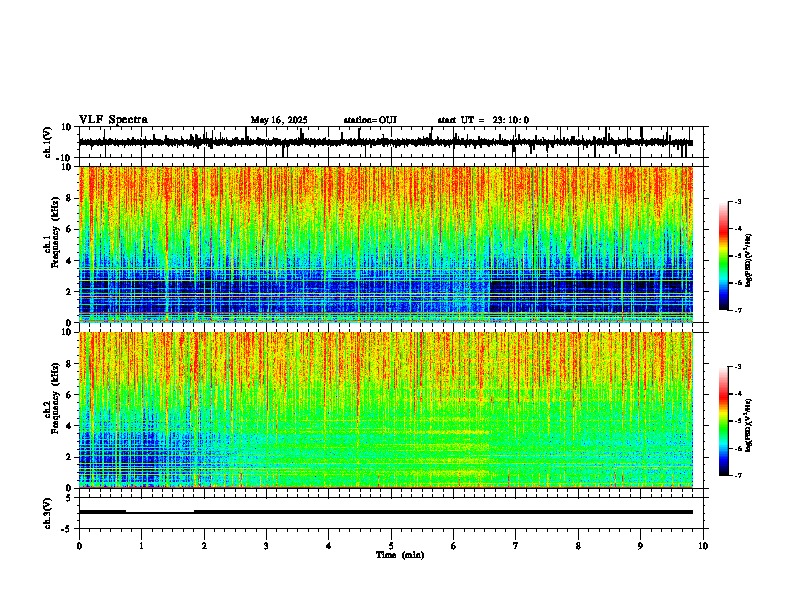
Task: Click the ch.3(V) axis "5" tick label
Action: [69, 497]
